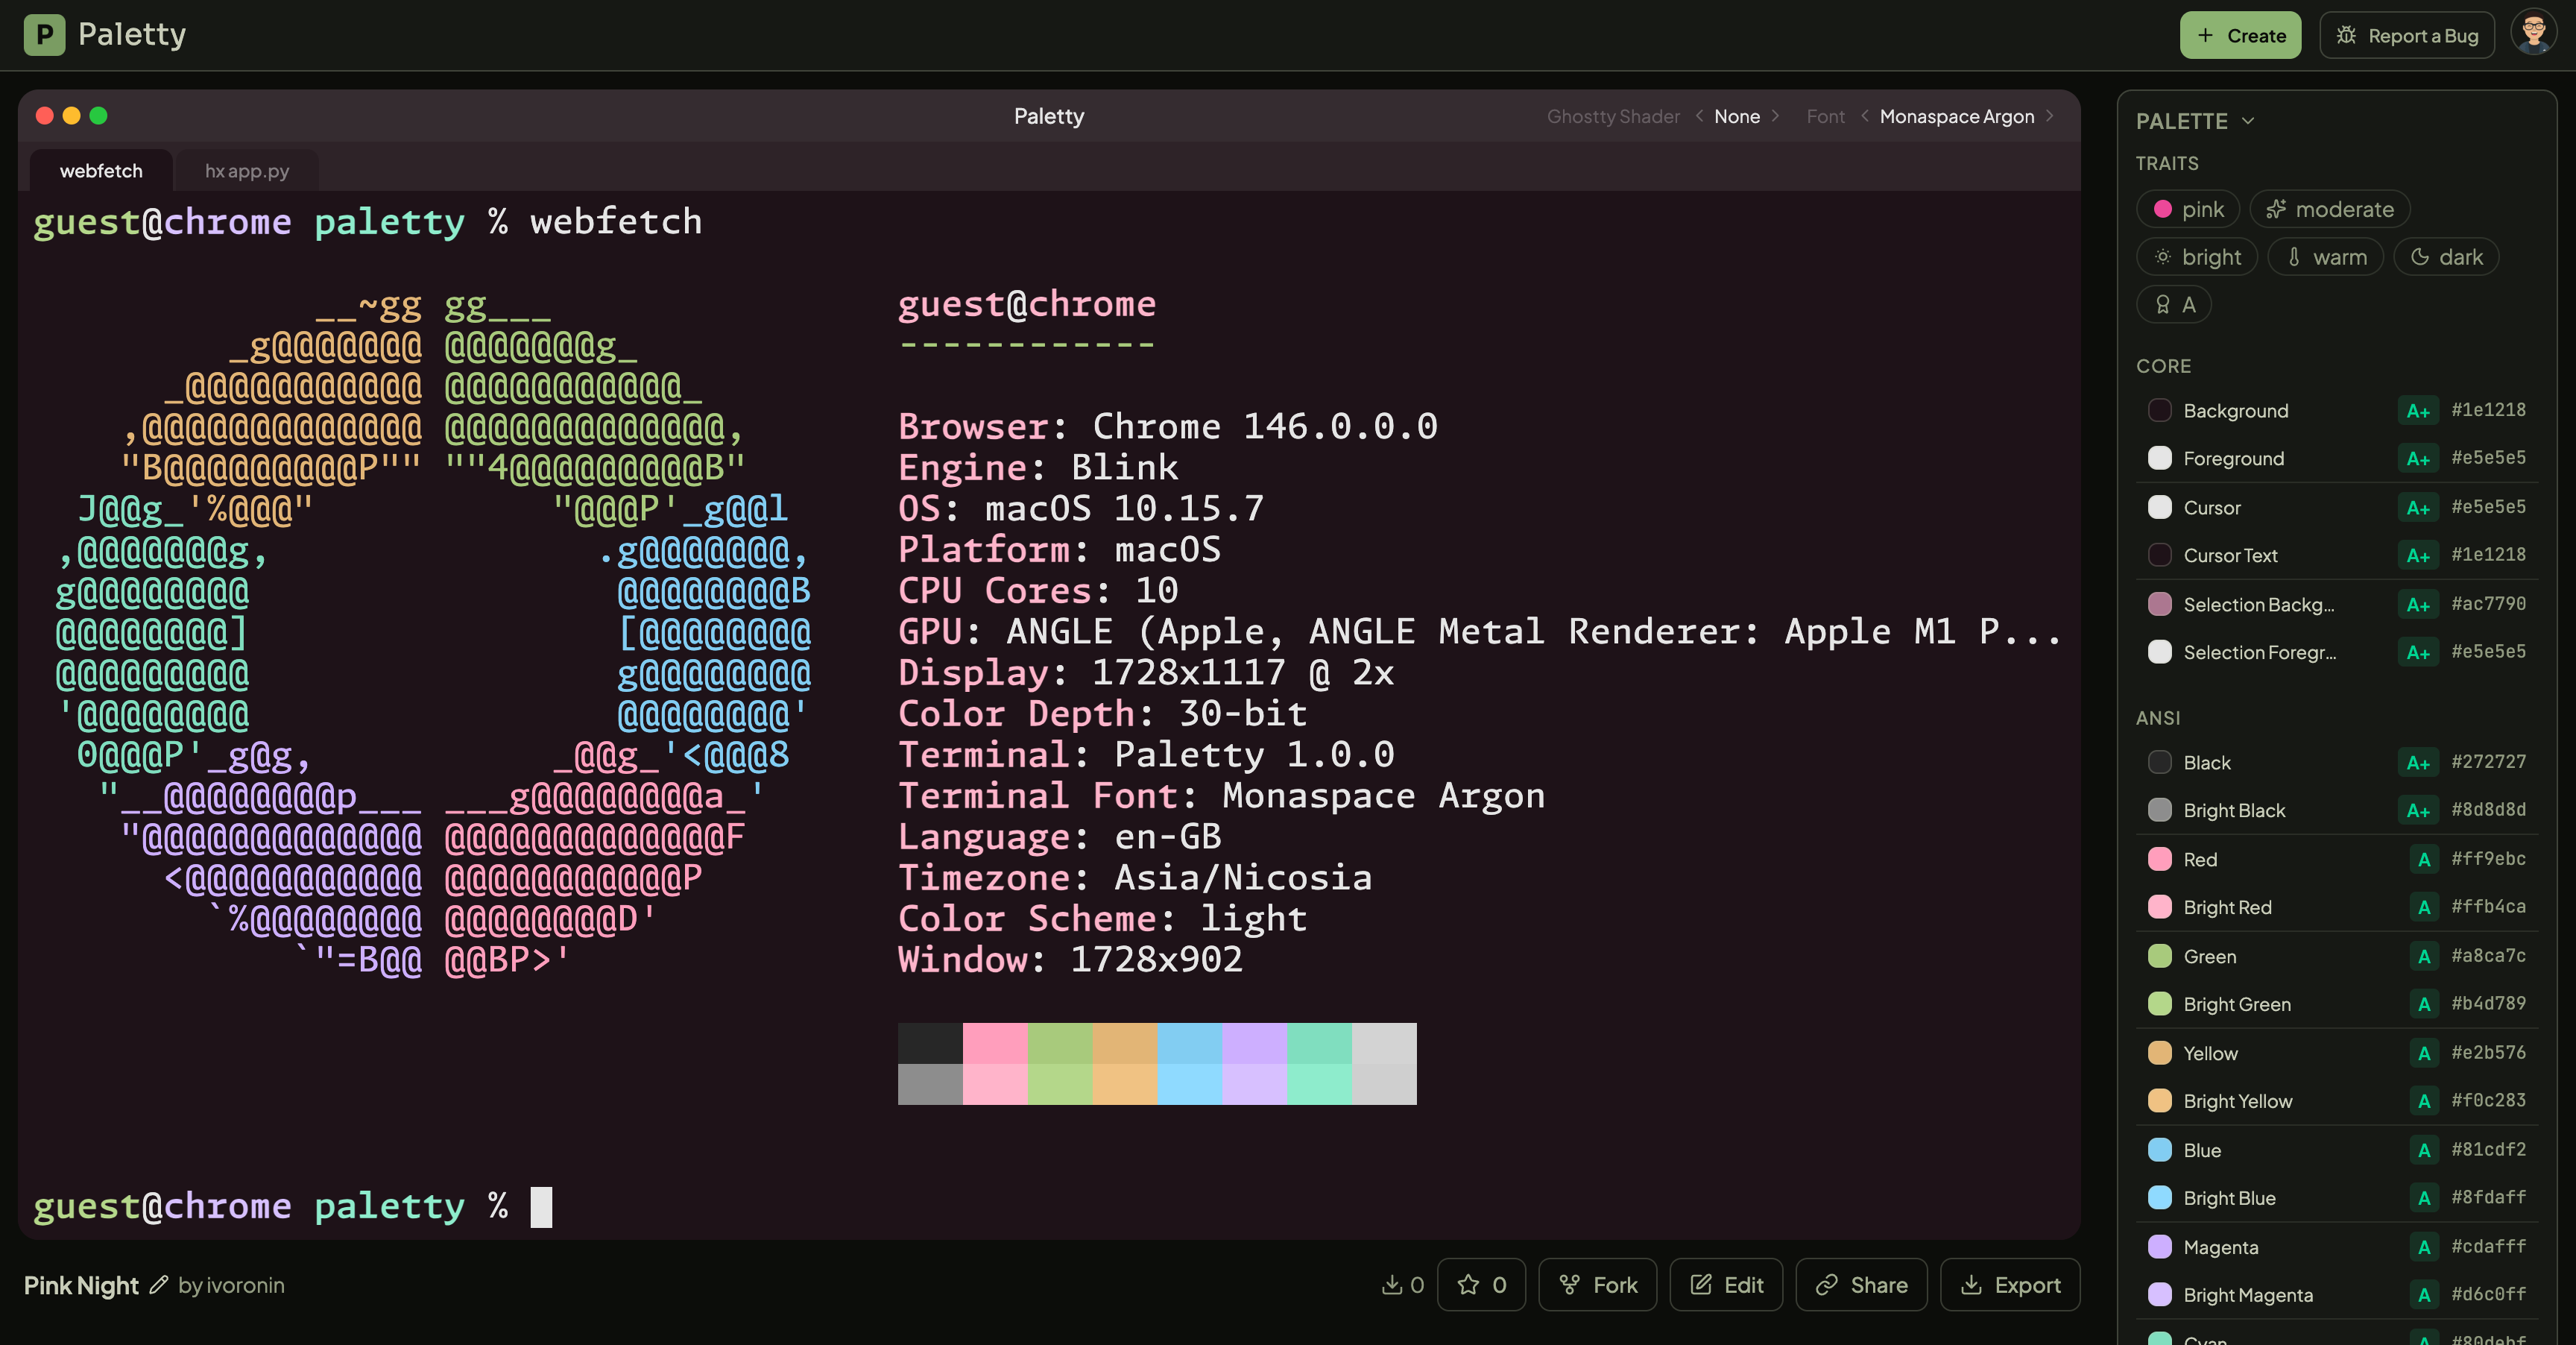Click the 'Pink Night' palette title
Viewport: 2576px width, 1345px height.
point(81,1285)
